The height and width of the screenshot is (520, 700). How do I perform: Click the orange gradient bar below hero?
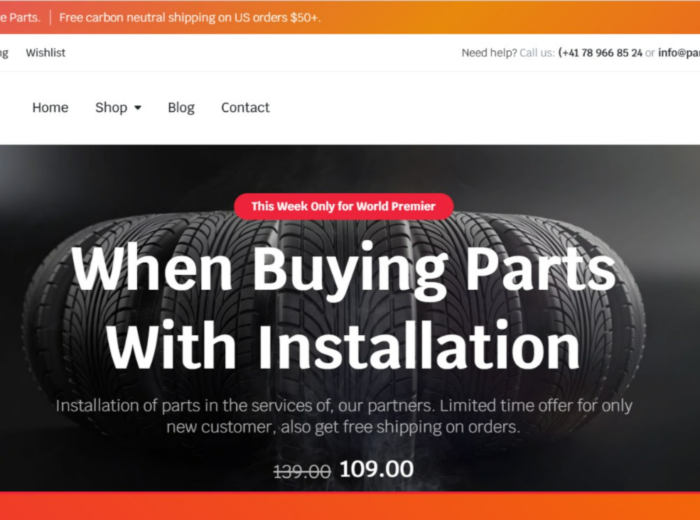pos(350,506)
